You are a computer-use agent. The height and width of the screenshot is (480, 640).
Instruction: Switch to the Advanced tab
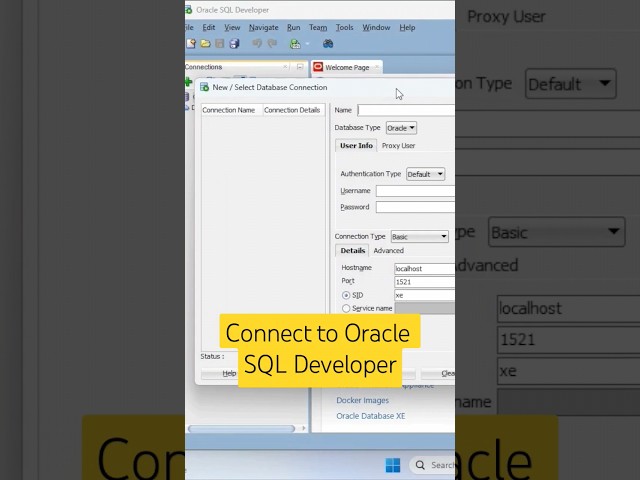tap(389, 251)
